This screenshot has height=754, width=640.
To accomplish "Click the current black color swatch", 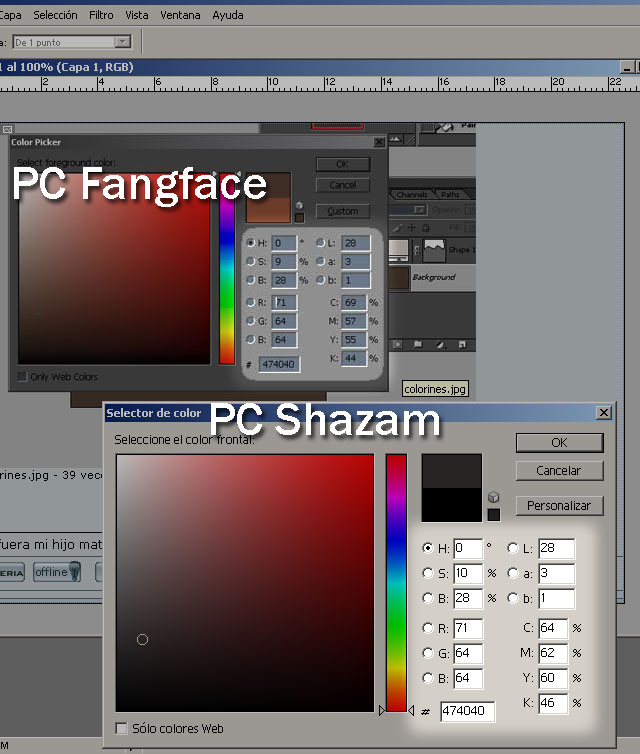I will coord(452,504).
